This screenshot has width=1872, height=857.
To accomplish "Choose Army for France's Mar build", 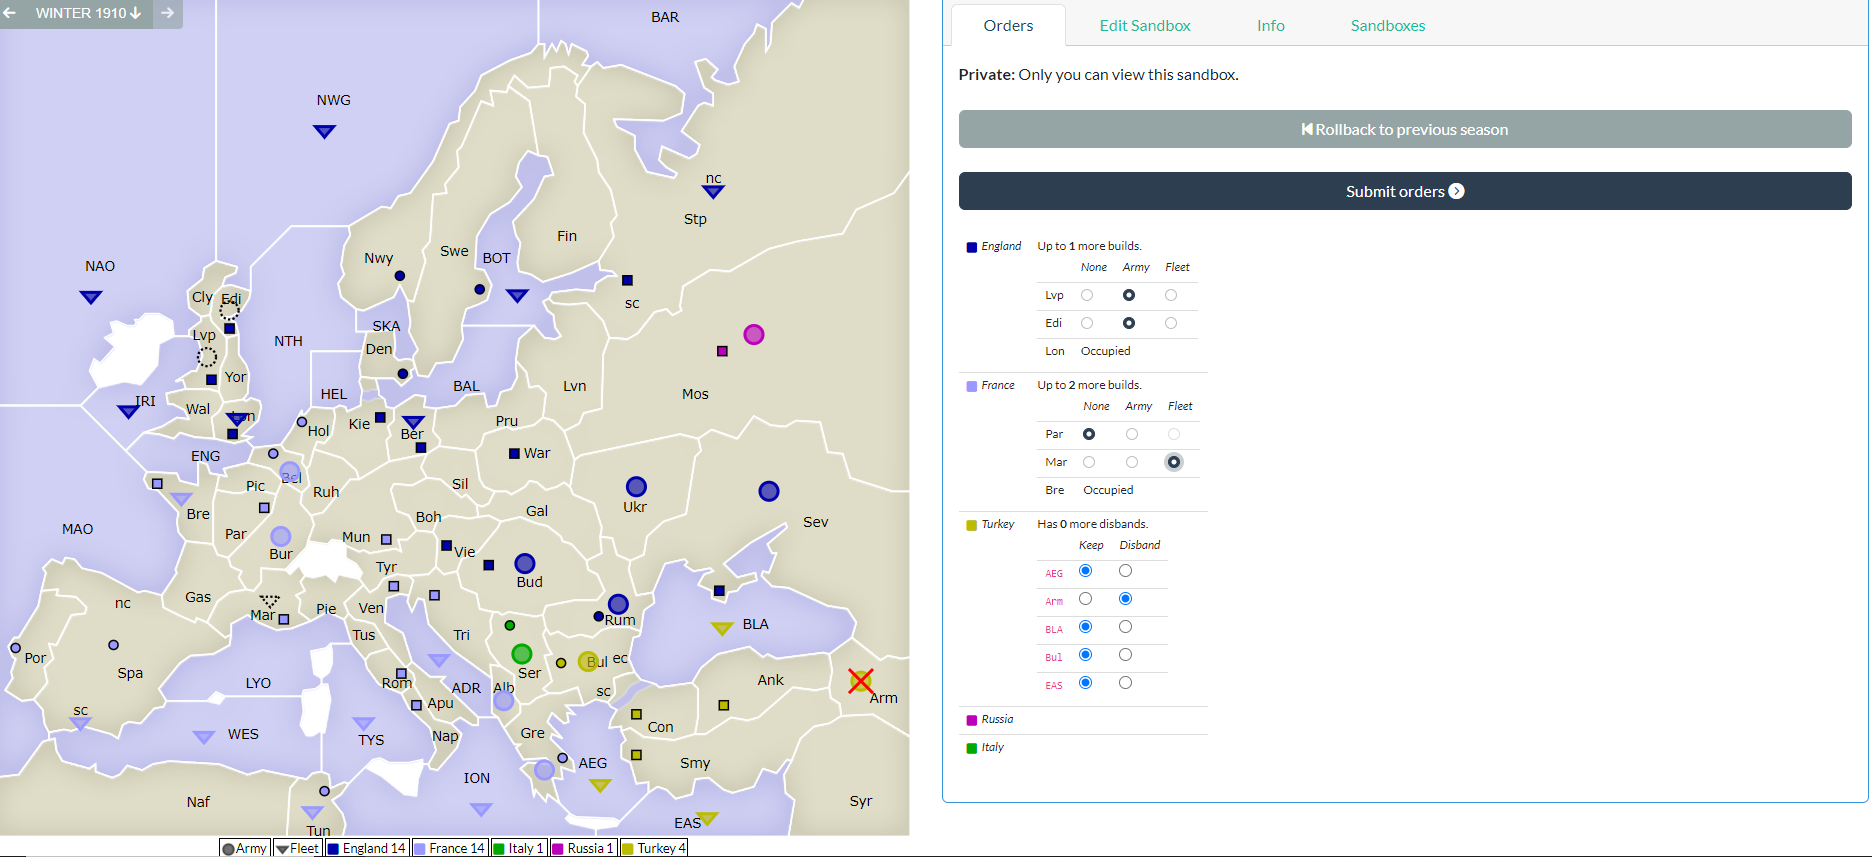I will click(x=1132, y=462).
